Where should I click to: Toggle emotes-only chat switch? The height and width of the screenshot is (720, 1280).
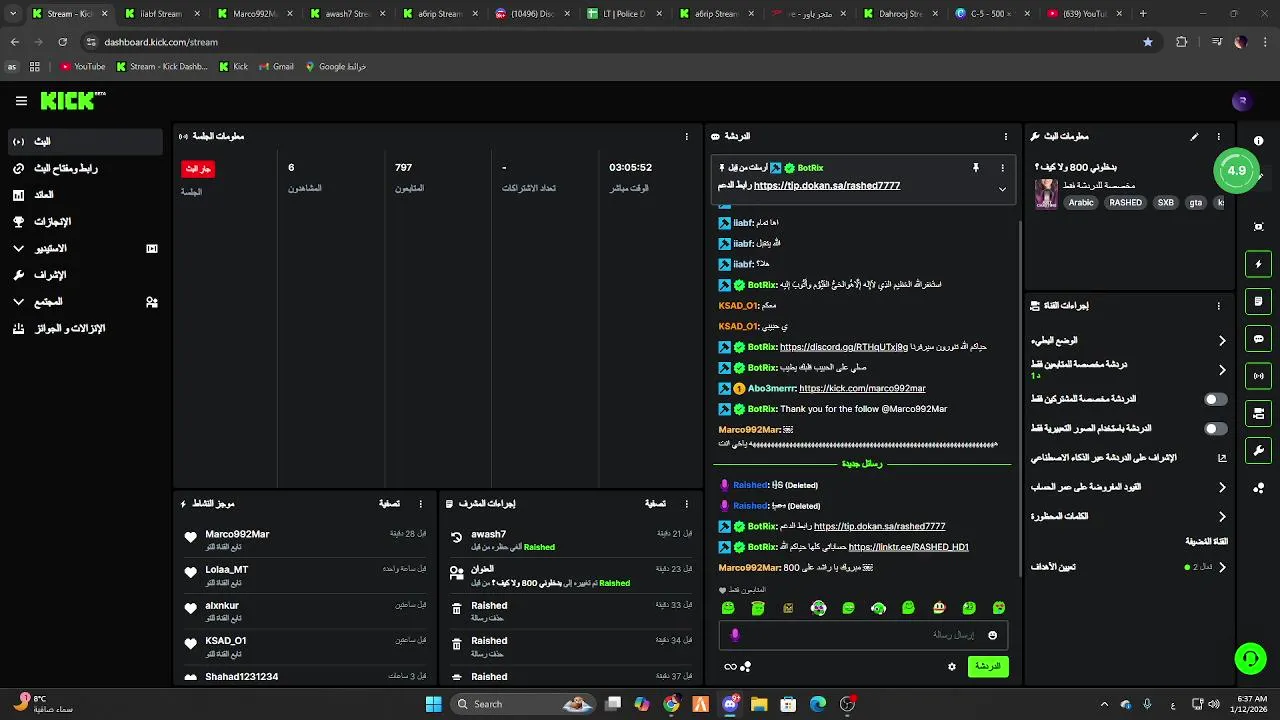1215,429
